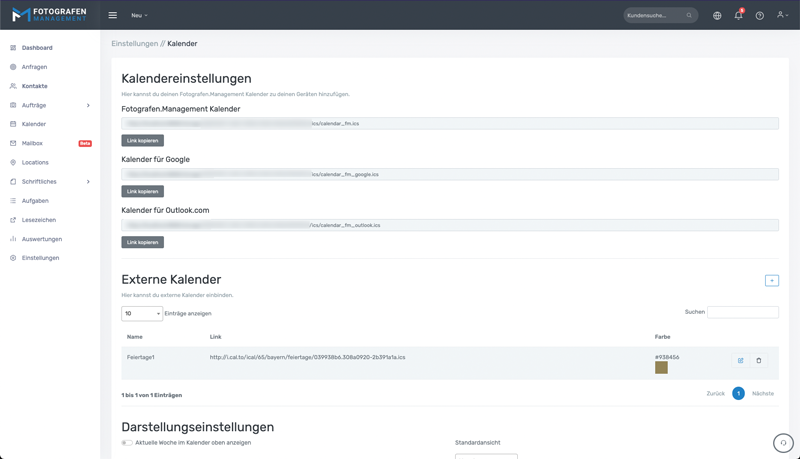This screenshot has width=800, height=459.
Task: Toggle the hamburger sidebar menu
Action: 112,15
